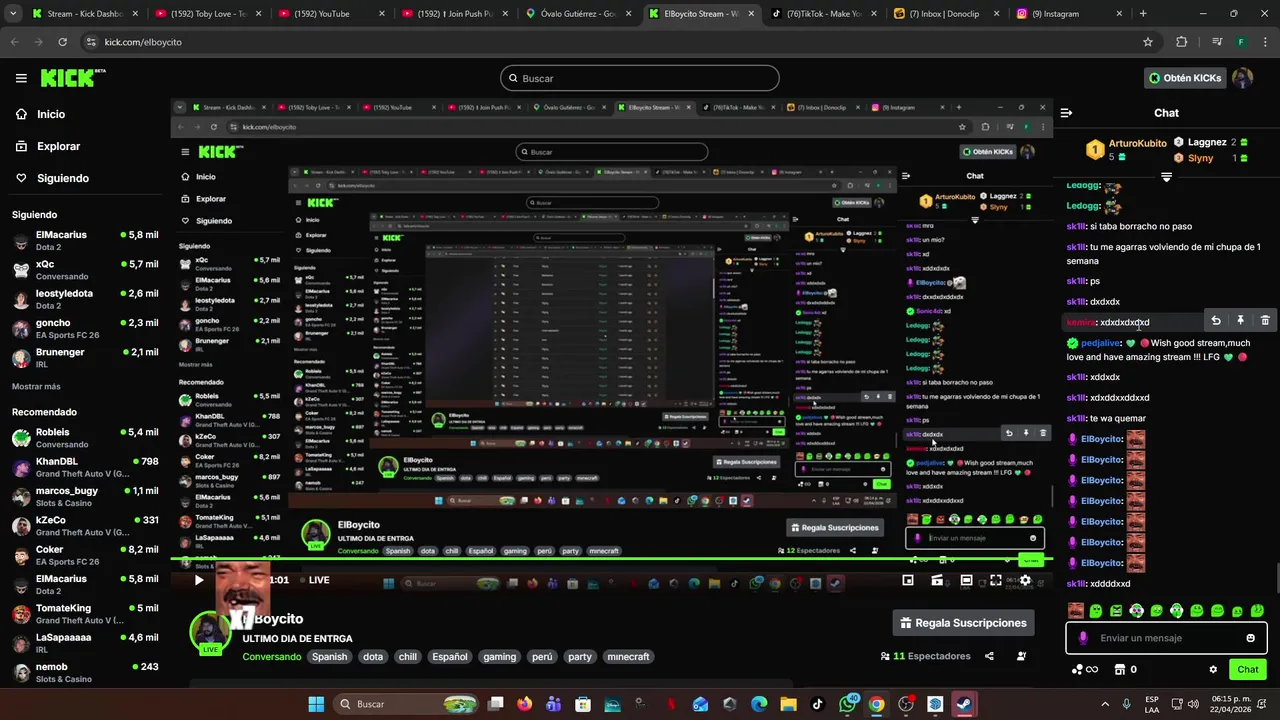Send message with green Chat button
Viewport: 1280px width, 720px height.
pos(1248,669)
